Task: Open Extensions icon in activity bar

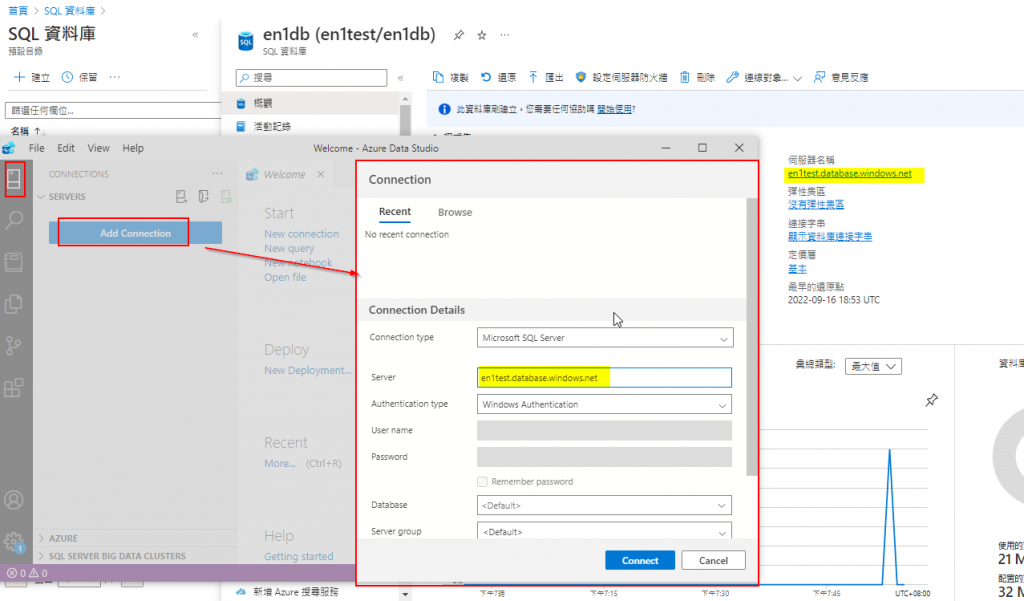Action: coord(14,387)
